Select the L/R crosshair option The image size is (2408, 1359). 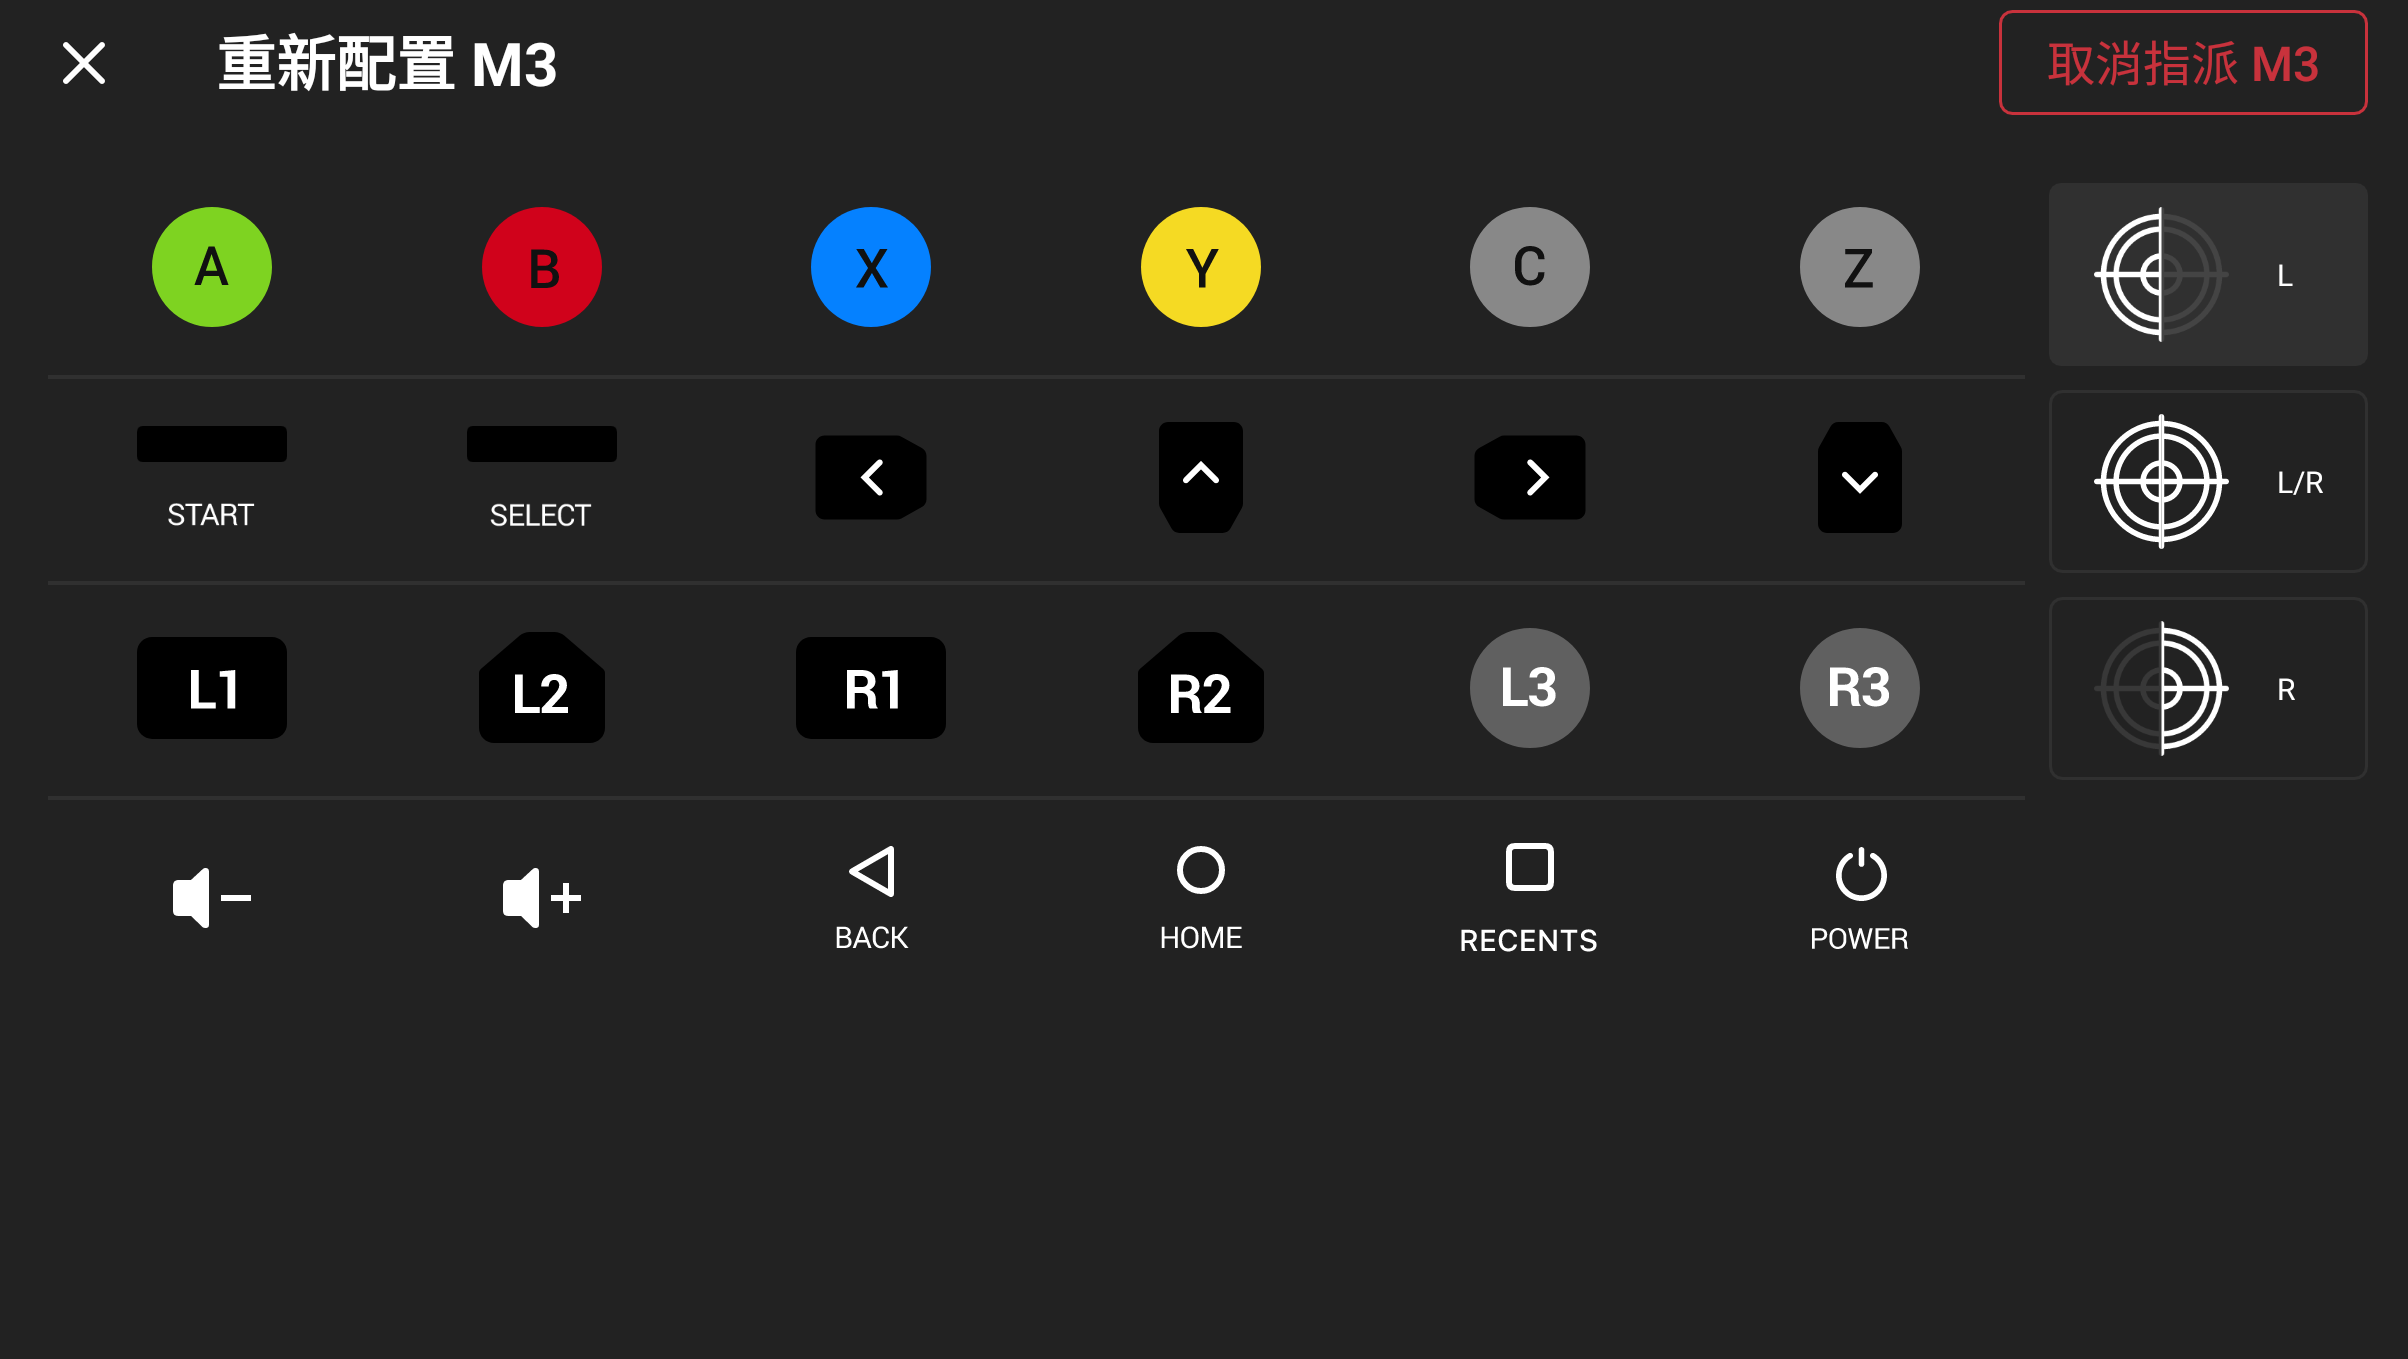2208,482
